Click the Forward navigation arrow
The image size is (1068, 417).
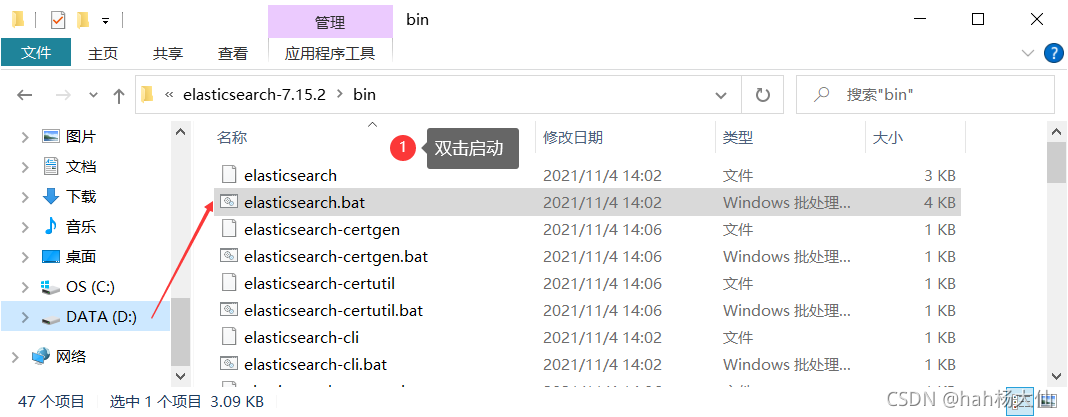pos(63,95)
